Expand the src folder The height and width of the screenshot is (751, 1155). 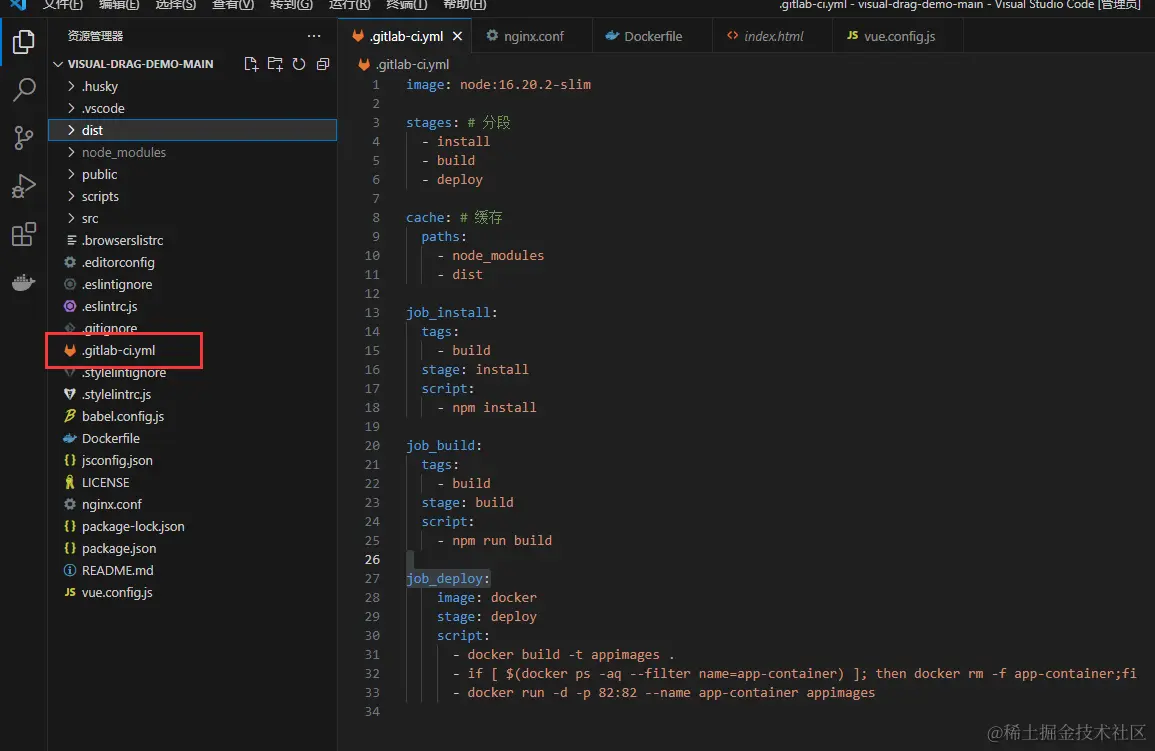click(x=90, y=218)
